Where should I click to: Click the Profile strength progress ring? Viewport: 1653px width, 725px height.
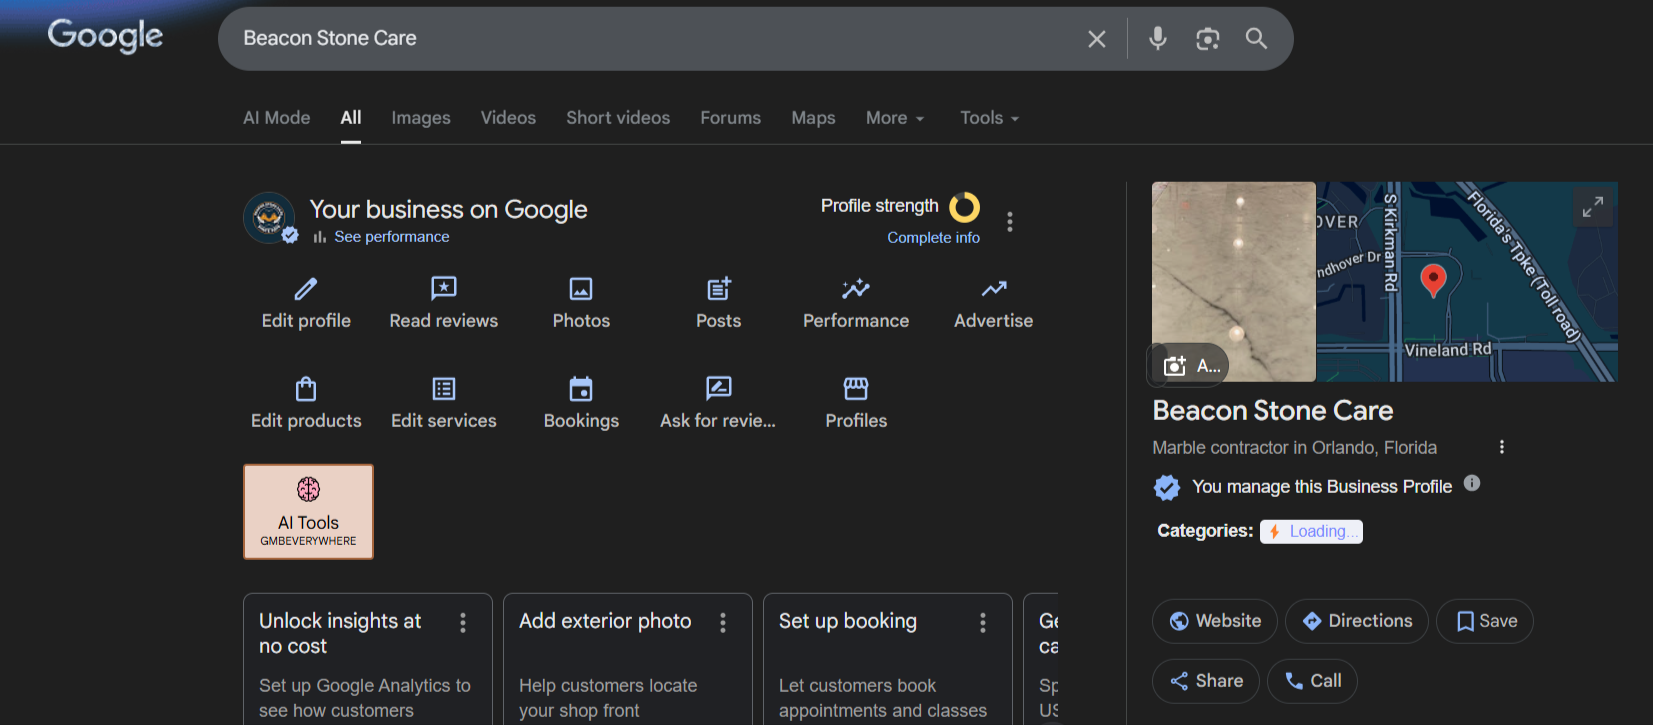(964, 207)
